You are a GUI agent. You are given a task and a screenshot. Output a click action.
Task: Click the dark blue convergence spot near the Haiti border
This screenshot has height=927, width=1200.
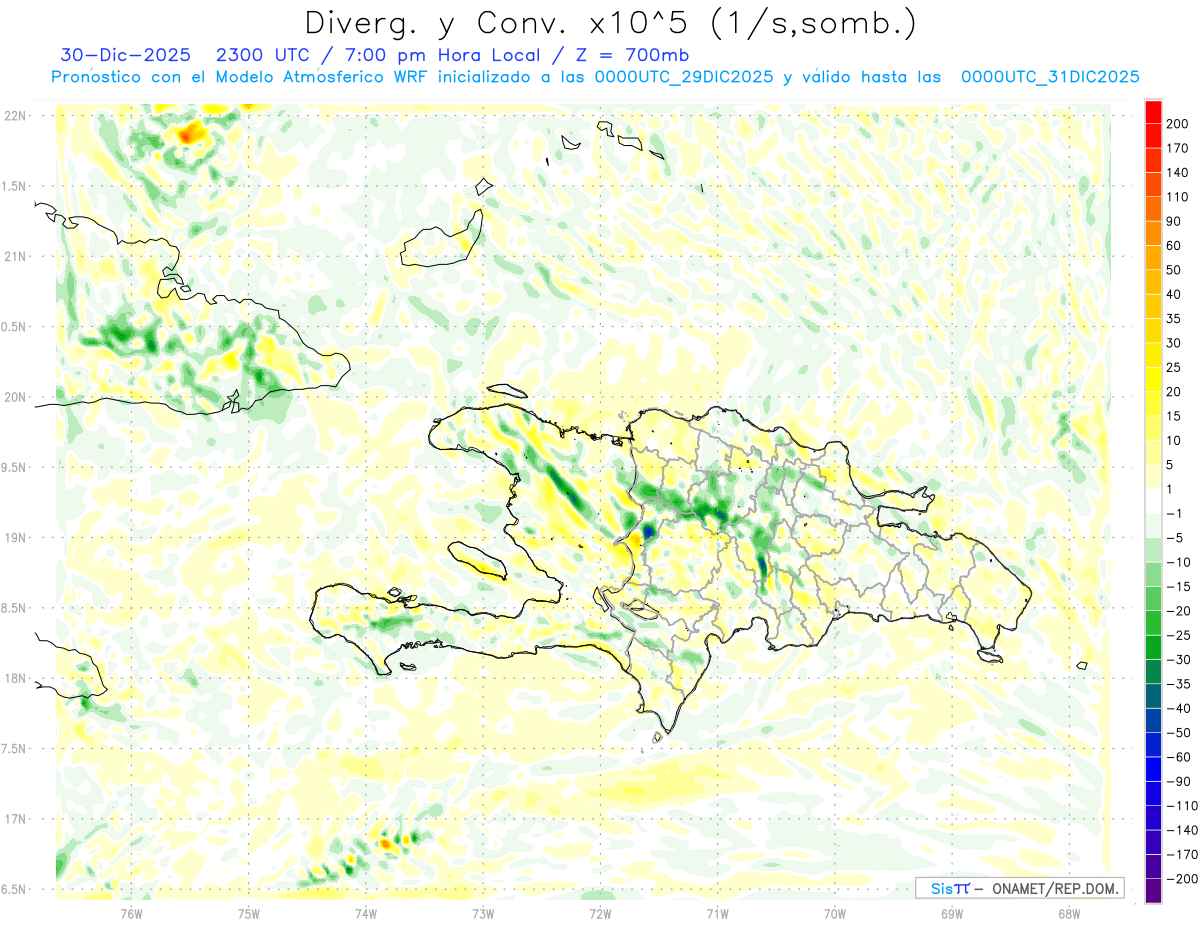648,530
